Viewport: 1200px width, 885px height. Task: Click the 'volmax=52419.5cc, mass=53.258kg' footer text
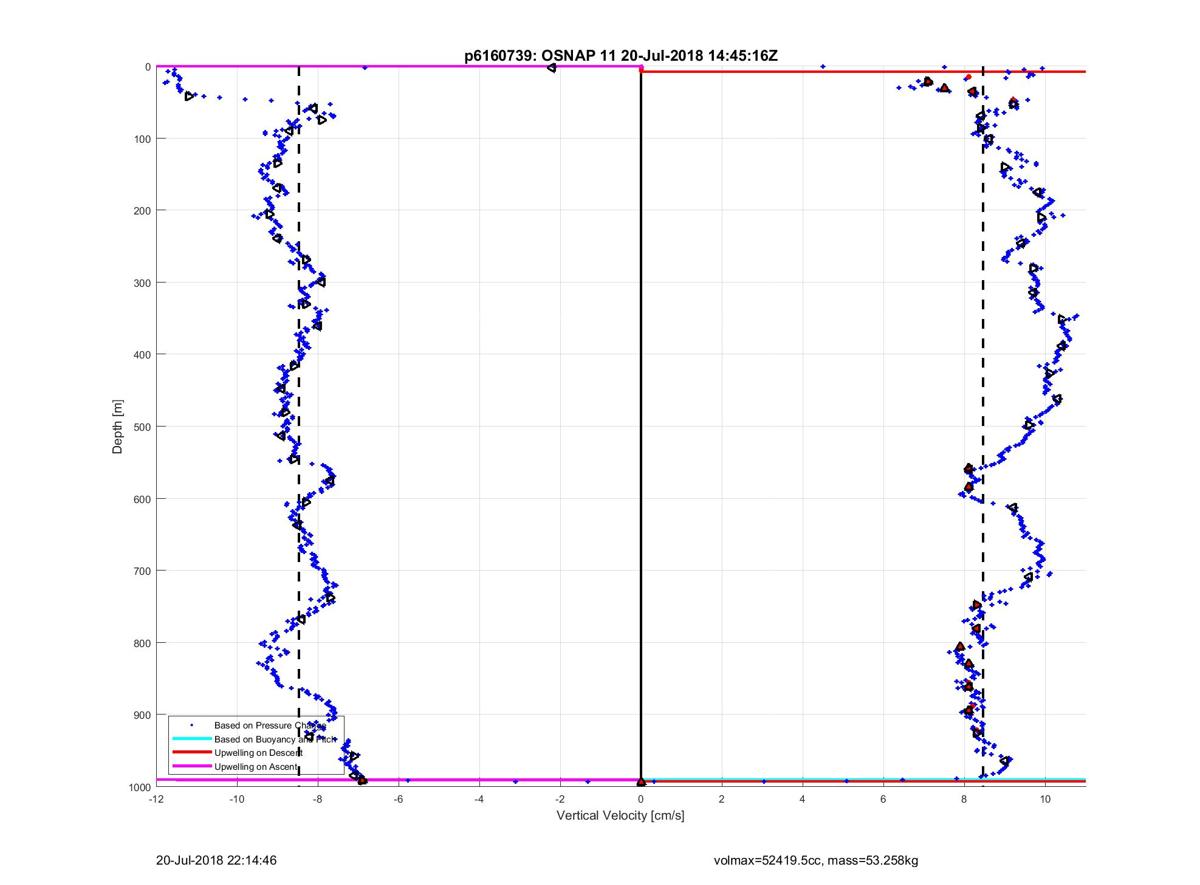pos(815,859)
